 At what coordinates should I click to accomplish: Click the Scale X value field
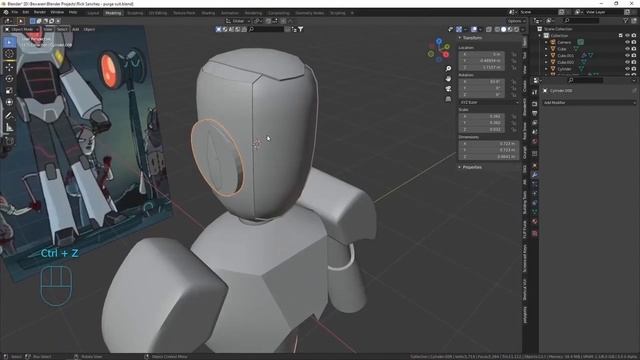coord(482,116)
